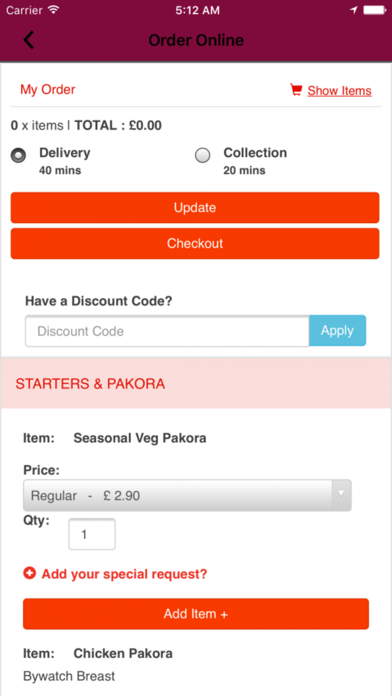Tap the location arrow status icon
The height and width of the screenshot is (696, 392).
click(x=354, y=10)
